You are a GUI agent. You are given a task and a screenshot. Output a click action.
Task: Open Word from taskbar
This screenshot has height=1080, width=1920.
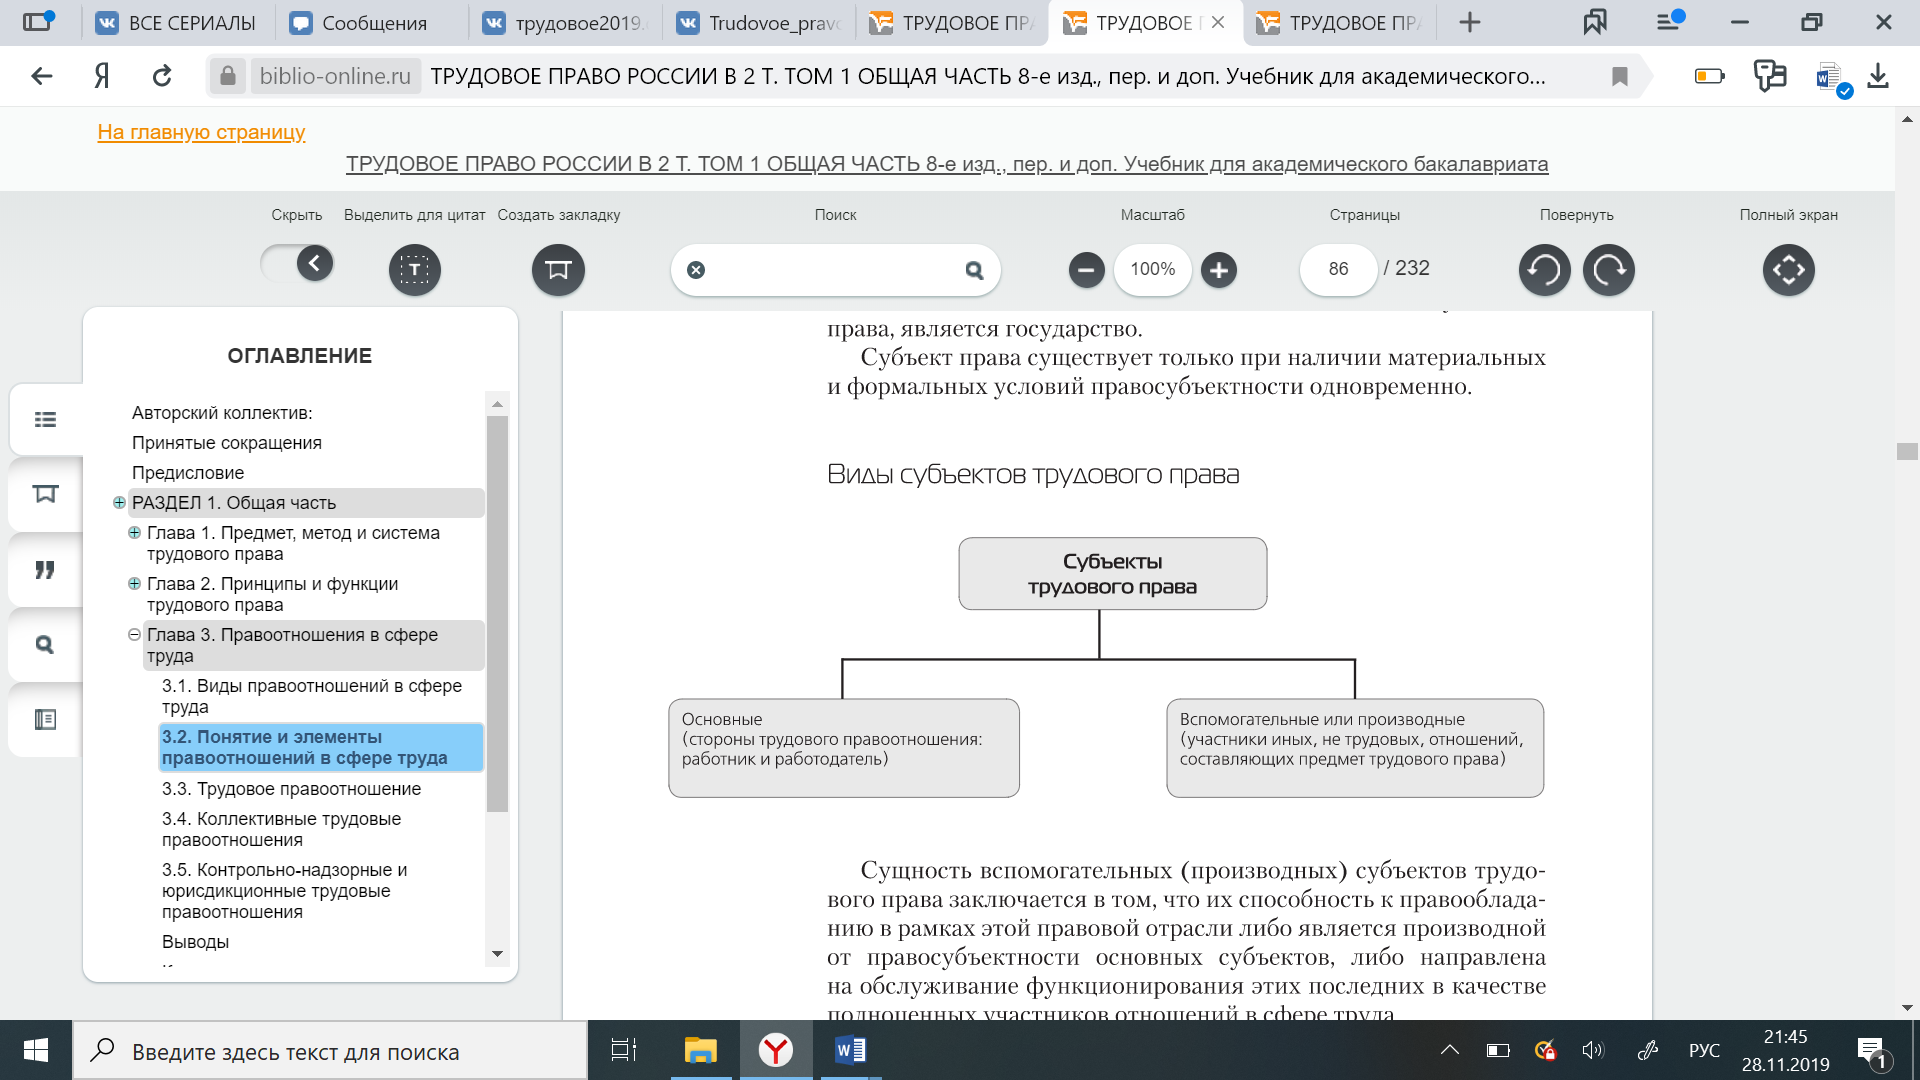850,1050
